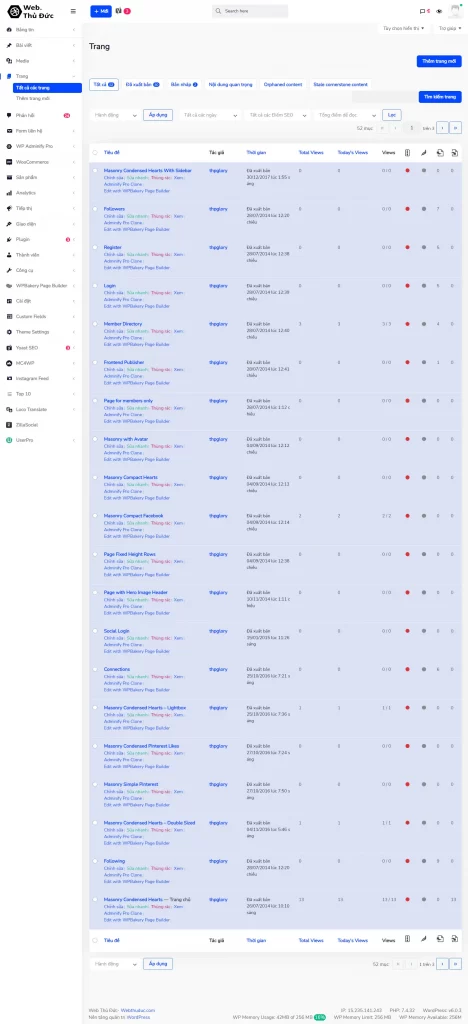Check the Register row checkbox
This screenshot has width=468, height=1024.
(95, 248)
